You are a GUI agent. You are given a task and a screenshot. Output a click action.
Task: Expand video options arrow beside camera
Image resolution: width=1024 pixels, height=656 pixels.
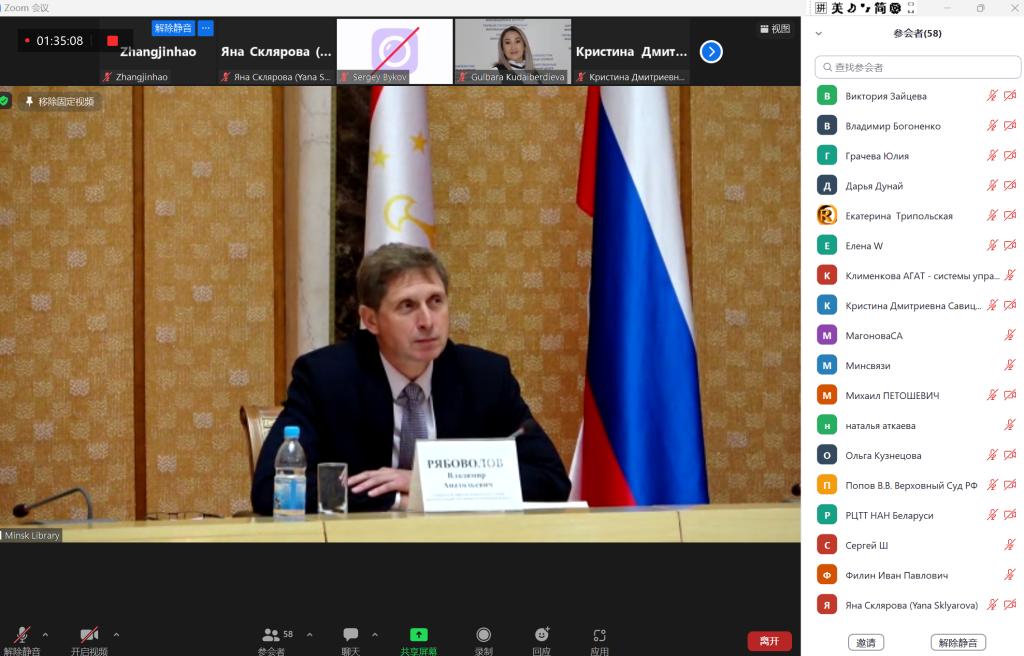[x=116, y=634]
